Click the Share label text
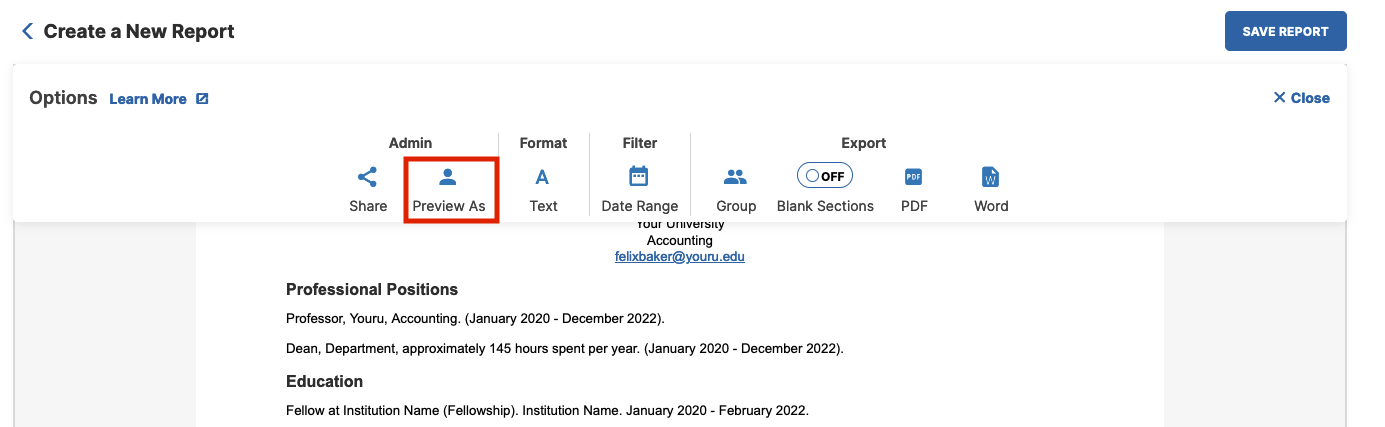1385x427 pixels. coord(368,206)
